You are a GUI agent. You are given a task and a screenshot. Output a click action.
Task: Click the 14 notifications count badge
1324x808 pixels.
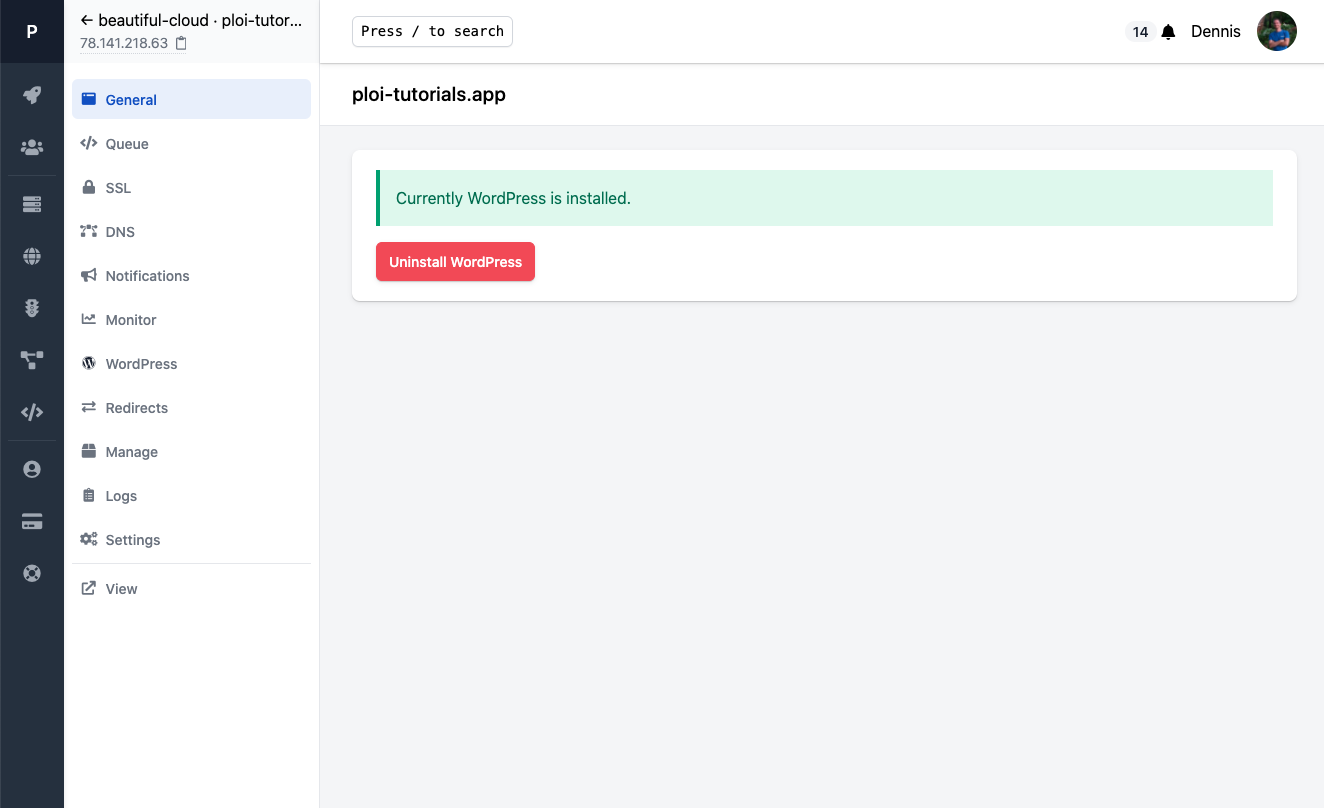coord(1140,32)
